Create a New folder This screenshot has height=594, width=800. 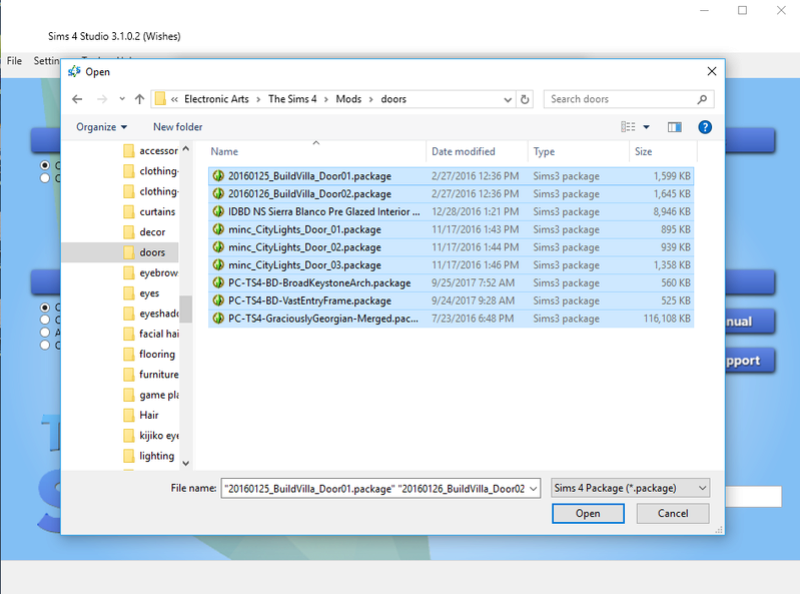178,127
